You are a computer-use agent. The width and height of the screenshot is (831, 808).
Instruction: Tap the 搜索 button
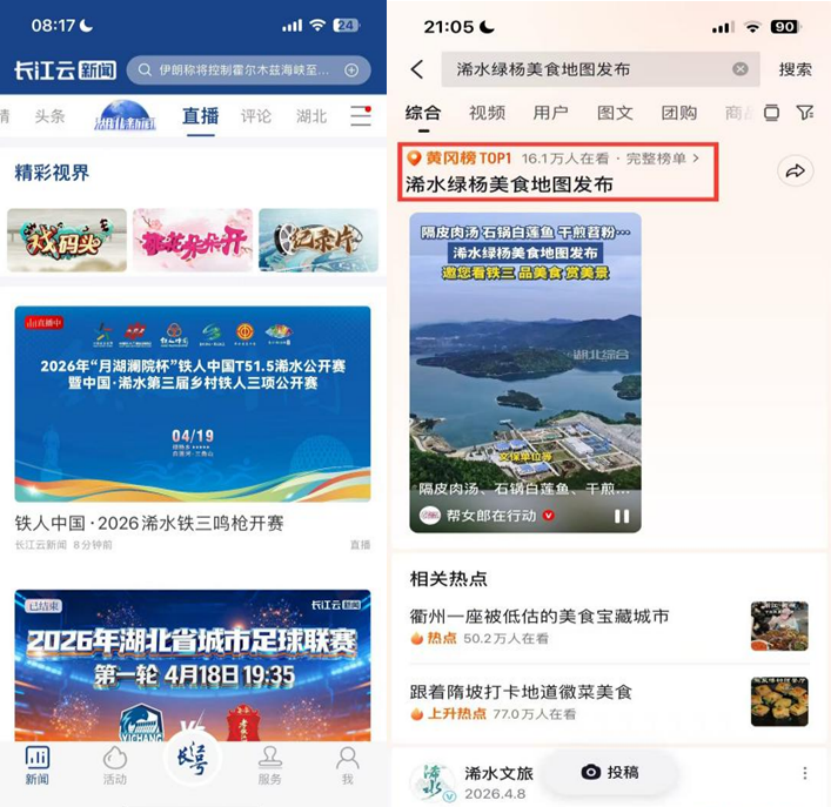click(x=795, y=69)
